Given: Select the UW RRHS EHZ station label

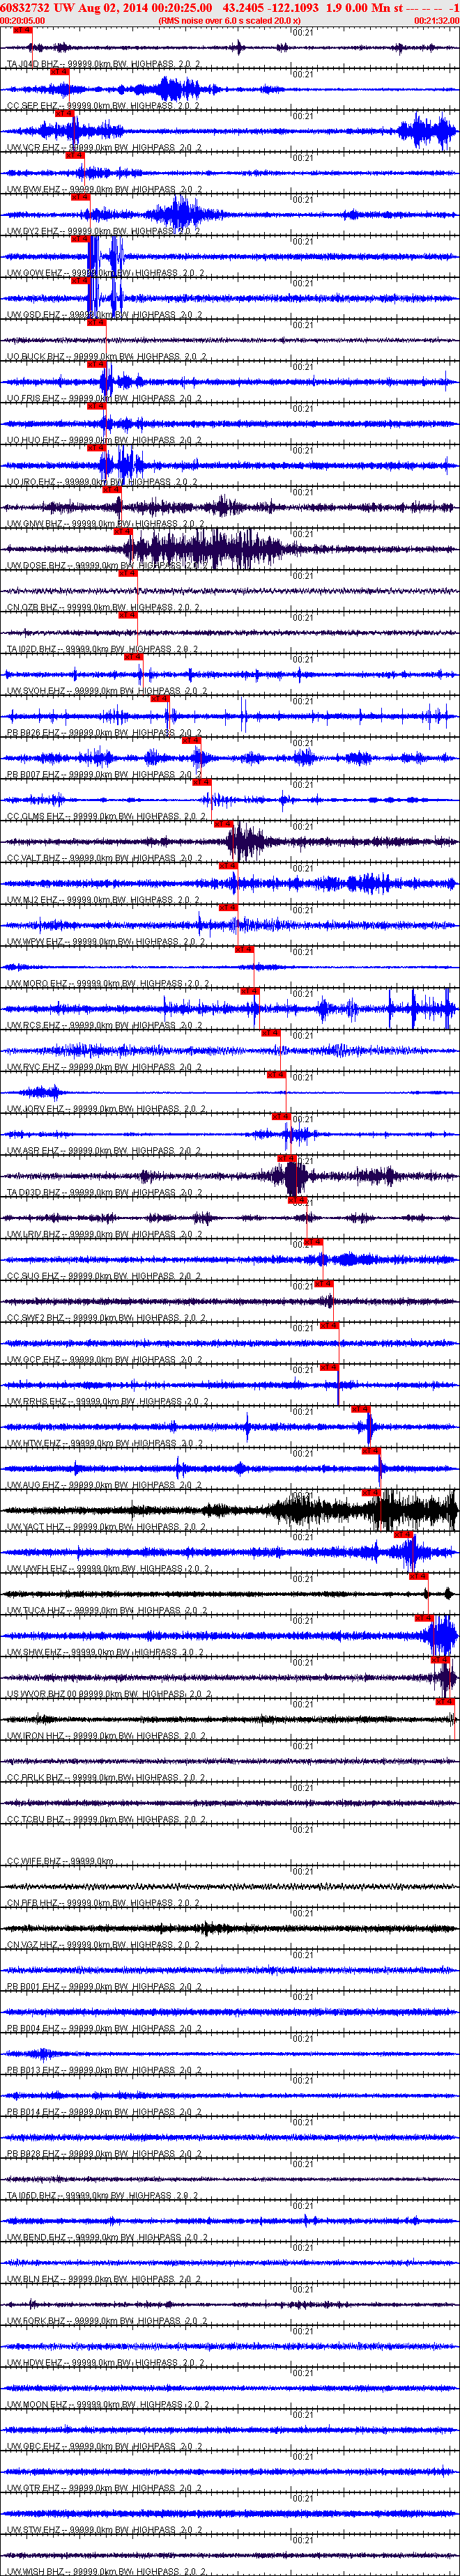Looking at the screenshot, I should coord(108,1402).
